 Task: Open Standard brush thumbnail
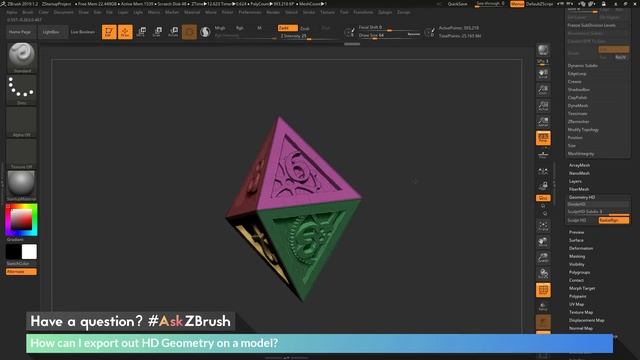pyautogui.click(x=22, y=58)
